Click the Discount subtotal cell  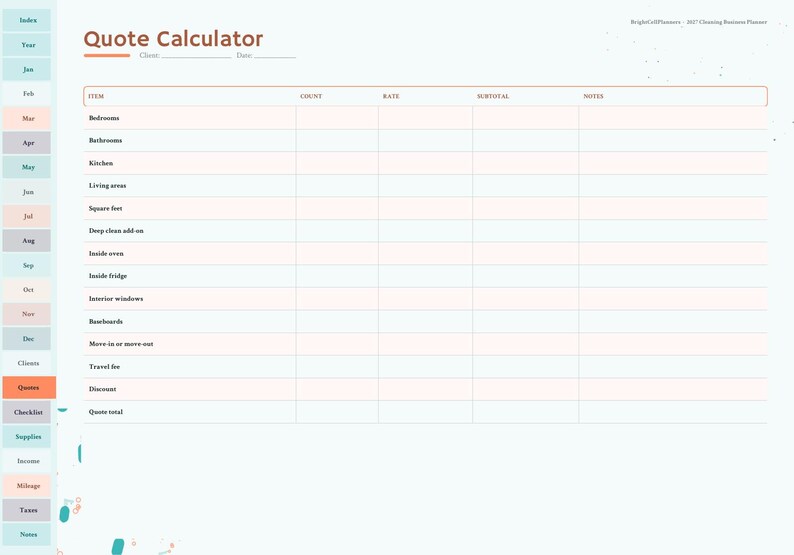point(526,389)
